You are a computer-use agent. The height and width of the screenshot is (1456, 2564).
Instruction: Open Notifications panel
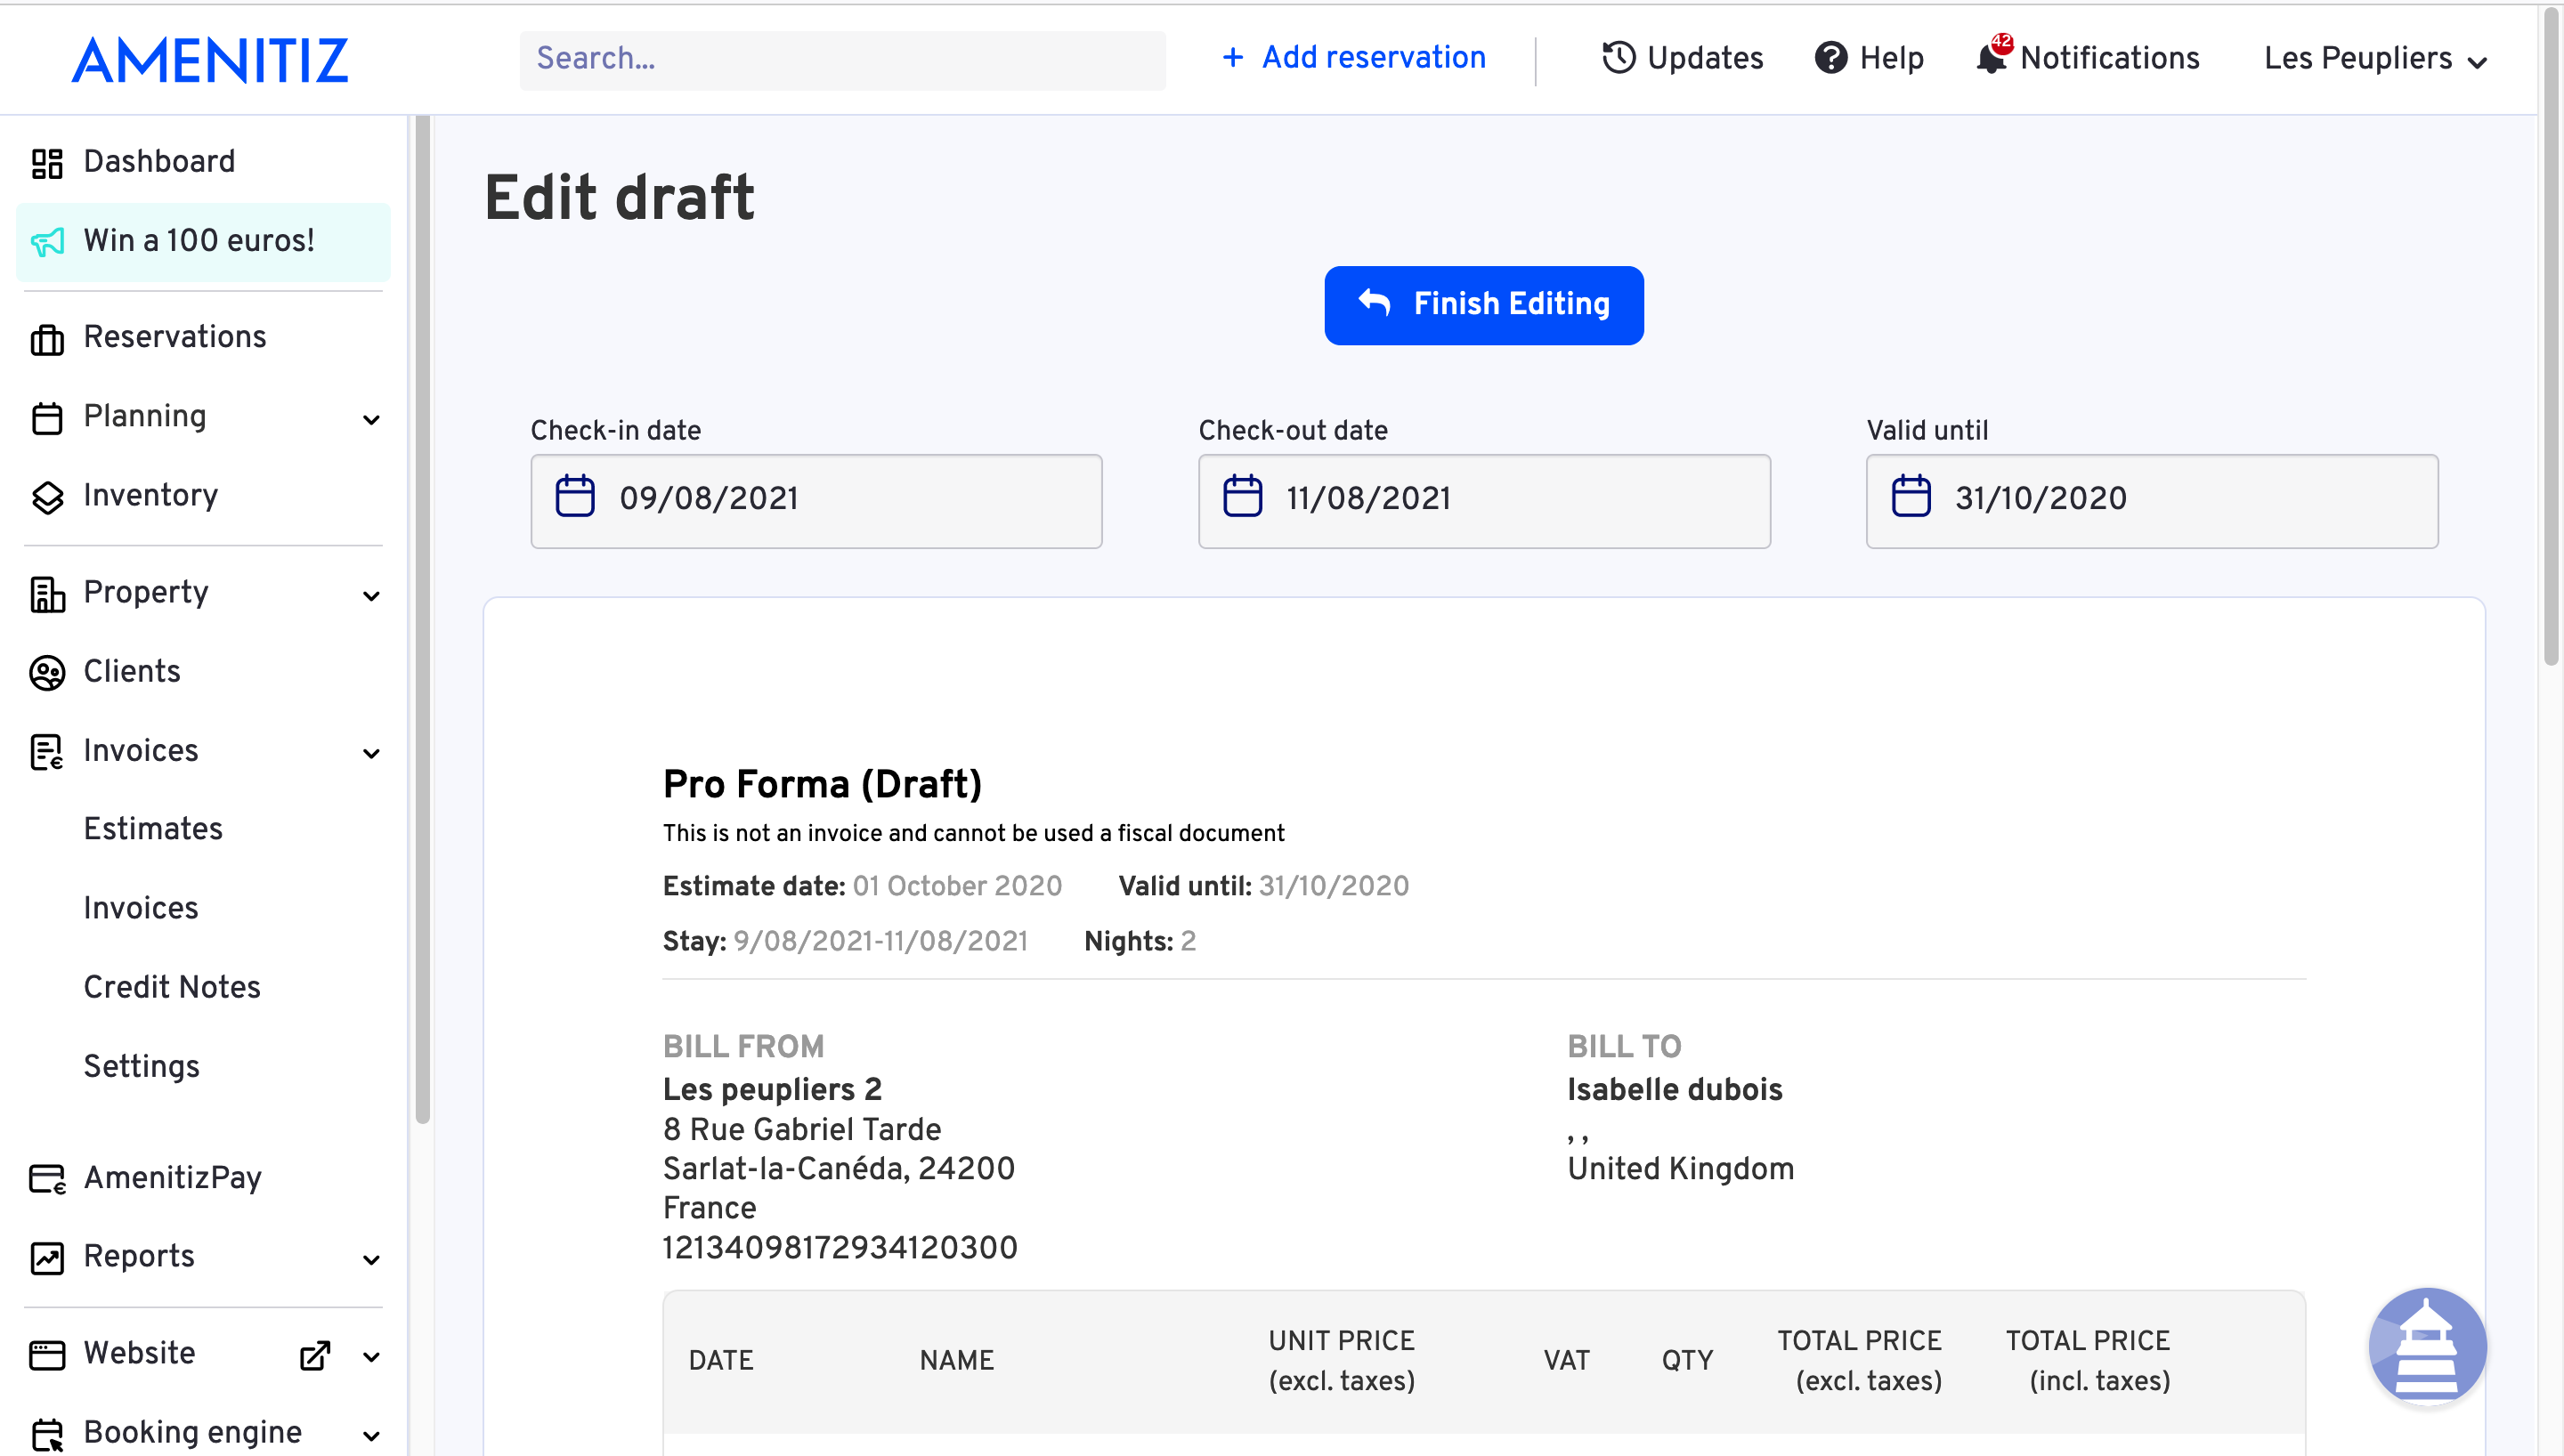coord(2087,58)
